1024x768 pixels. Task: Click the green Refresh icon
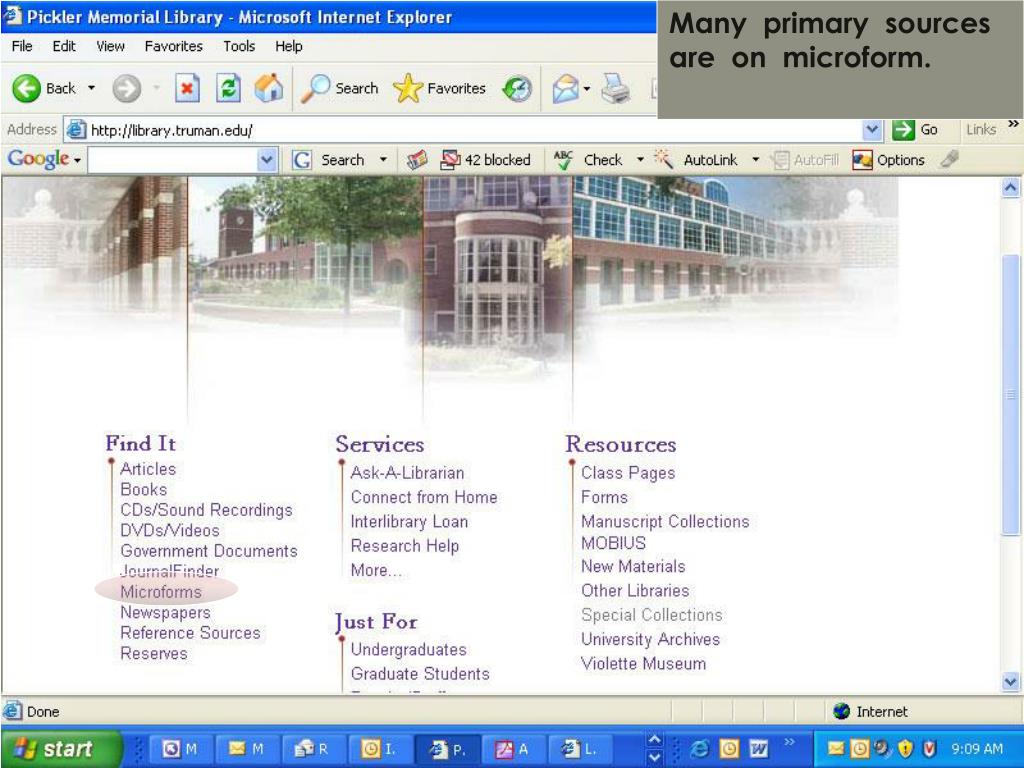tap(229, 88)
